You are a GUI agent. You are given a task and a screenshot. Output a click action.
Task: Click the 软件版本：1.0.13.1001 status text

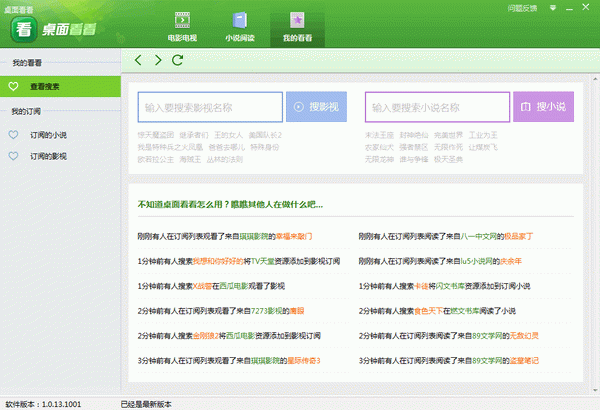coord(43,404)
